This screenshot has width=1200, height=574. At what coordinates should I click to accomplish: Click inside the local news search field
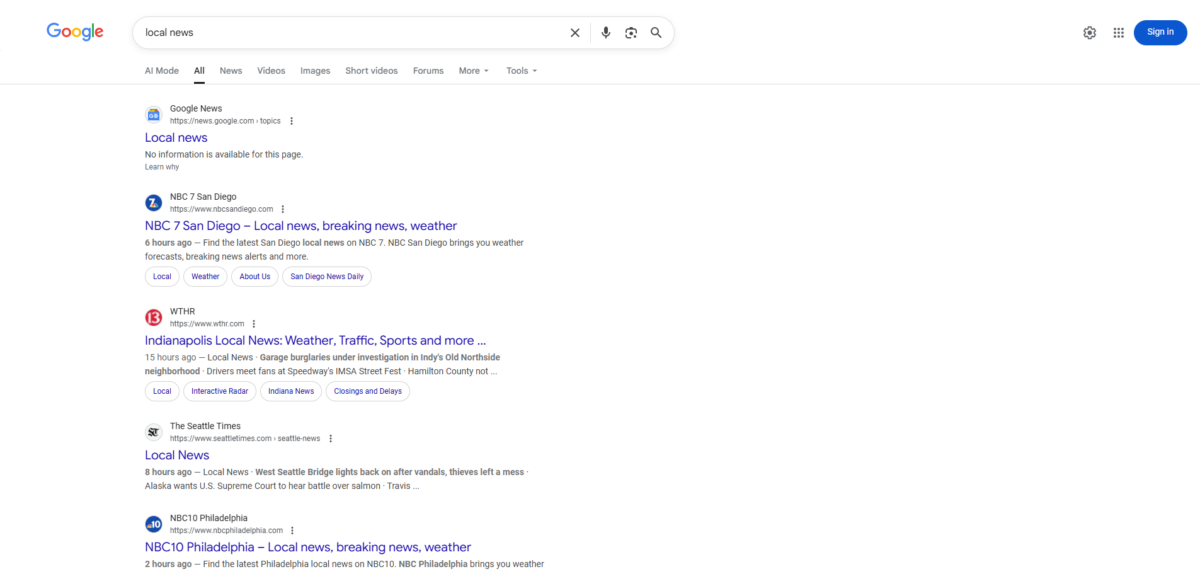pyautogui.click(x=350, y=33)
